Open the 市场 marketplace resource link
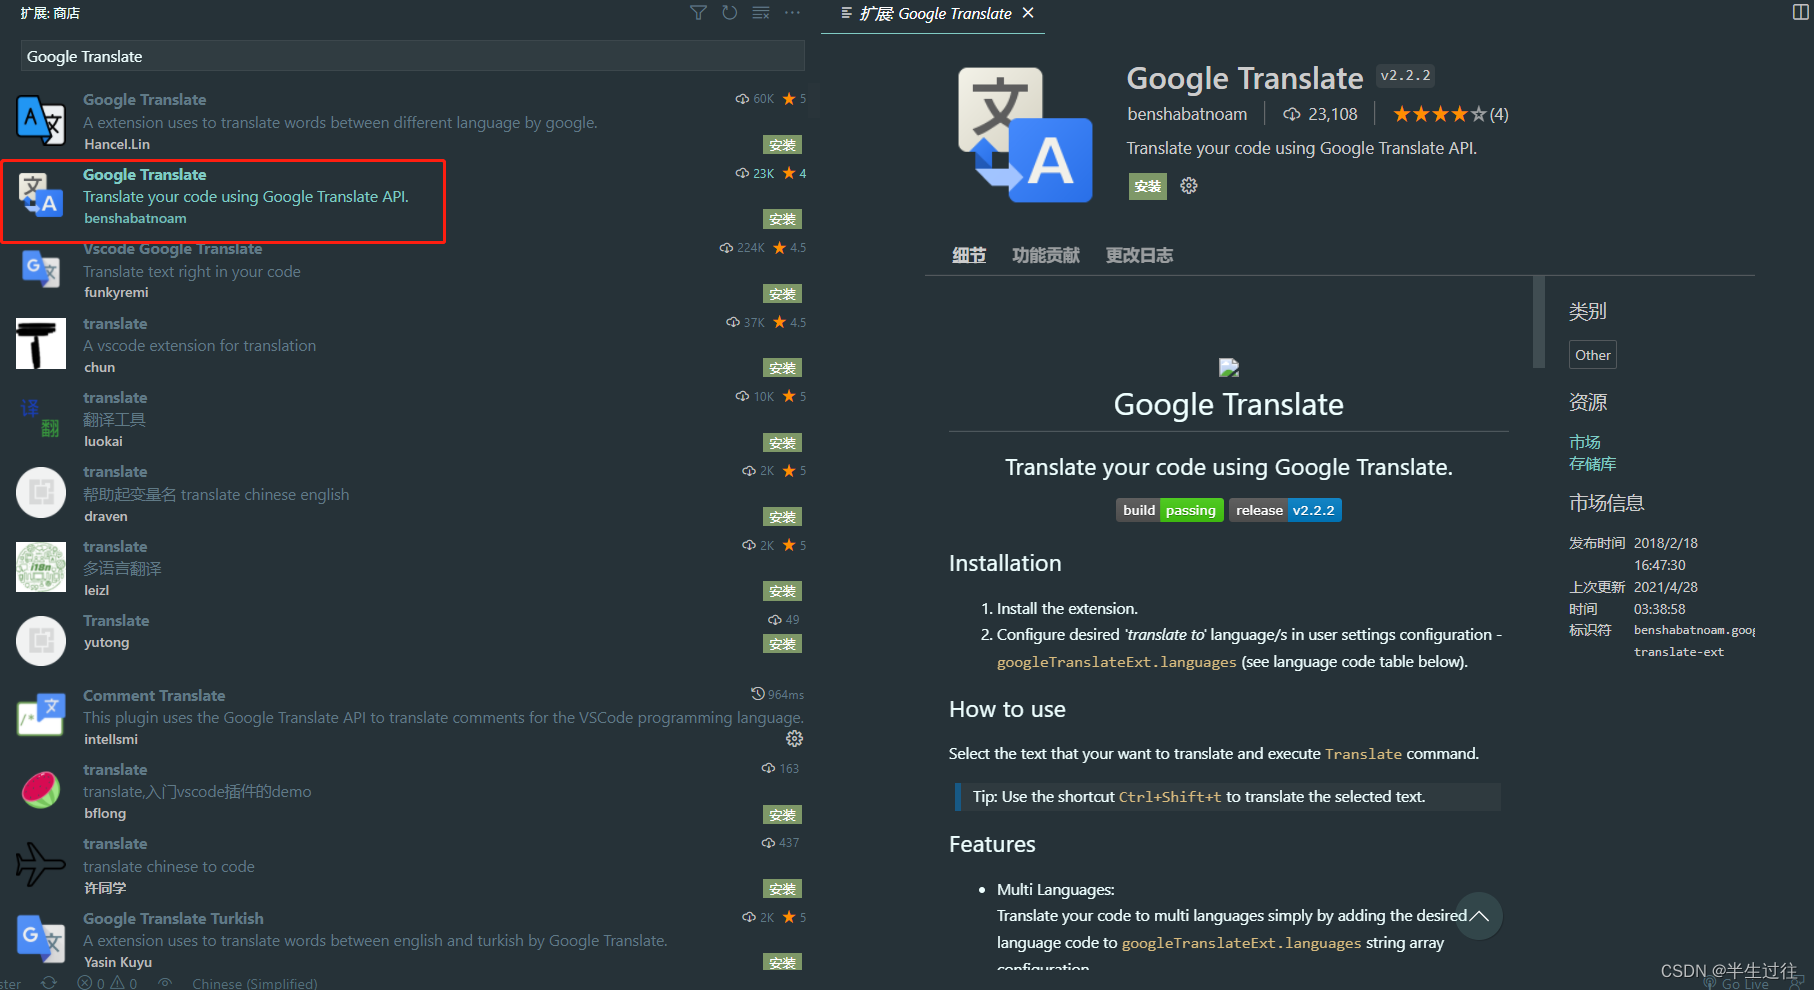1814x990 pixels. click(x=1585, y=442)
